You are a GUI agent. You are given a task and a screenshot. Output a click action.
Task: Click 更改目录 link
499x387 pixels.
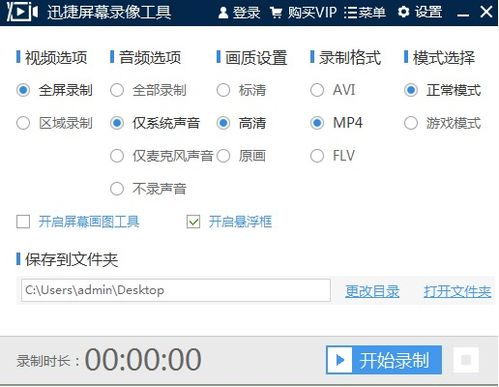372,291
